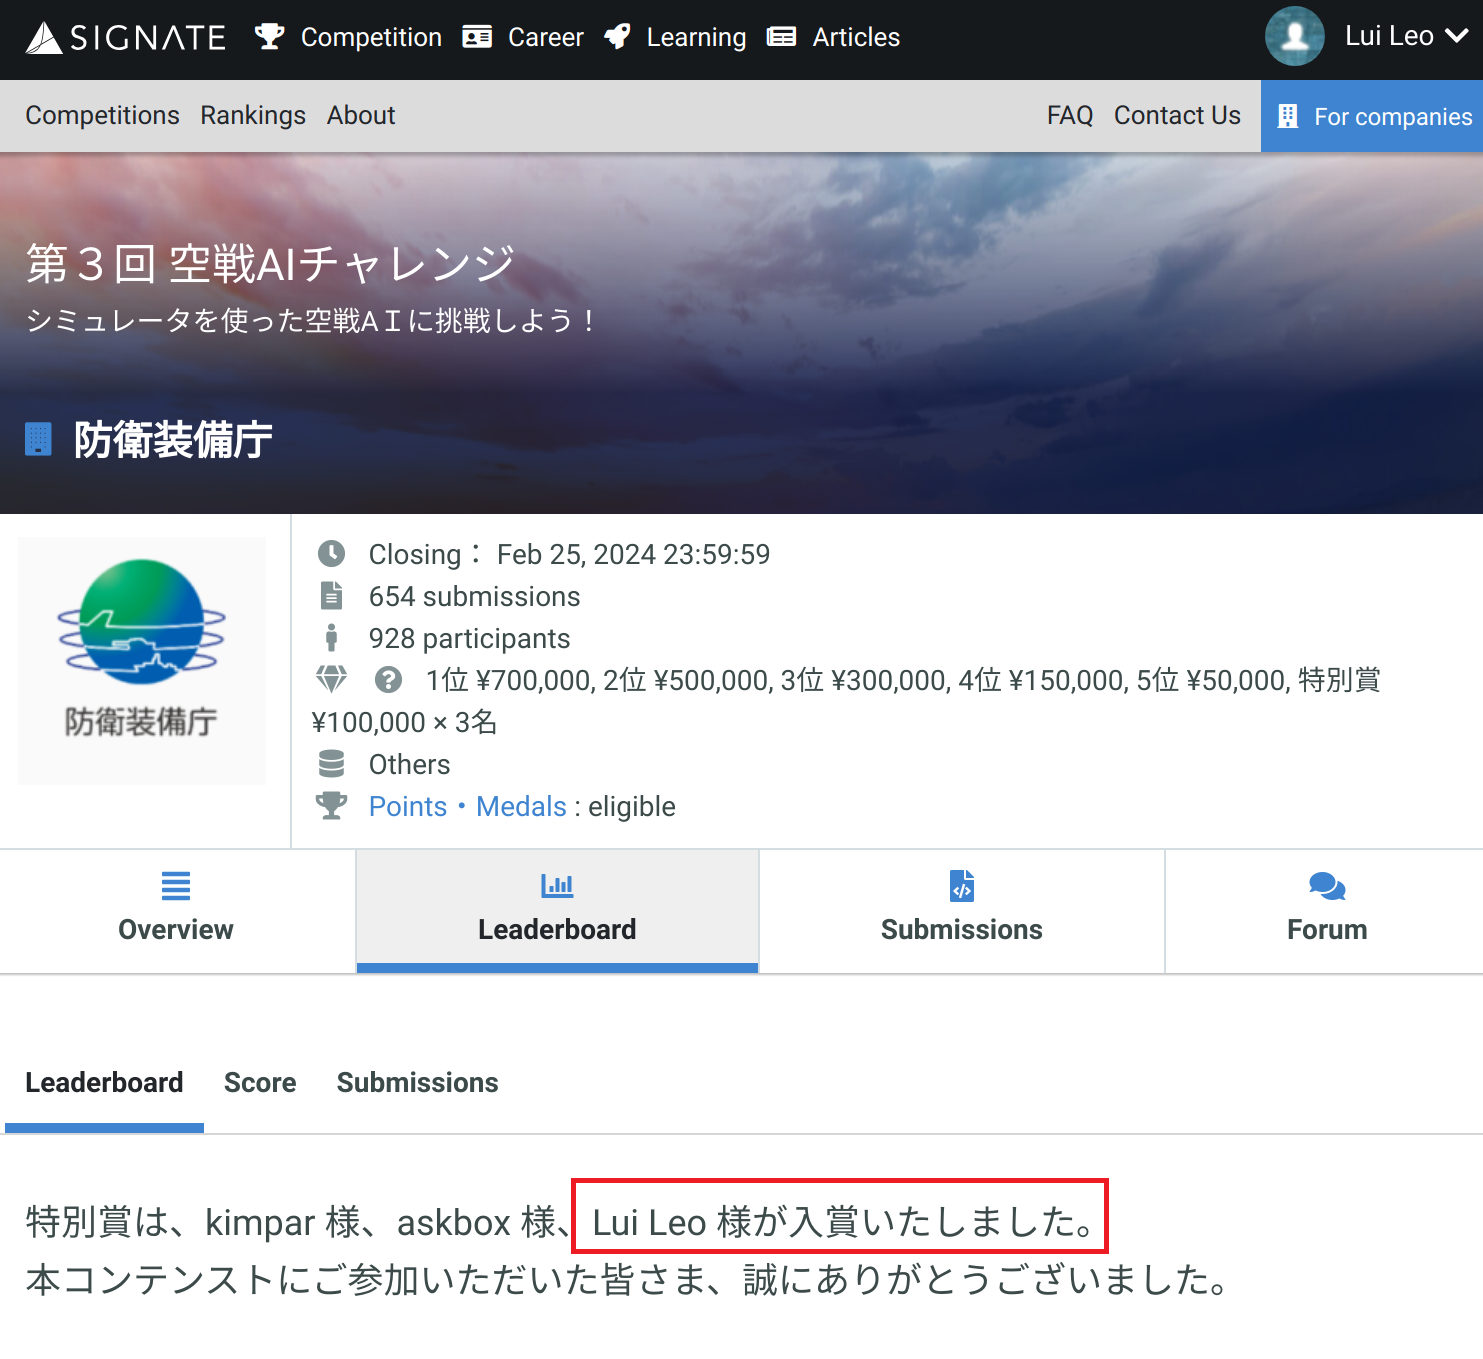The height and width of the screenshot is (1359, 1483).
Task: Click the Lui Leo user avatar
Action: coord(1295,36)
